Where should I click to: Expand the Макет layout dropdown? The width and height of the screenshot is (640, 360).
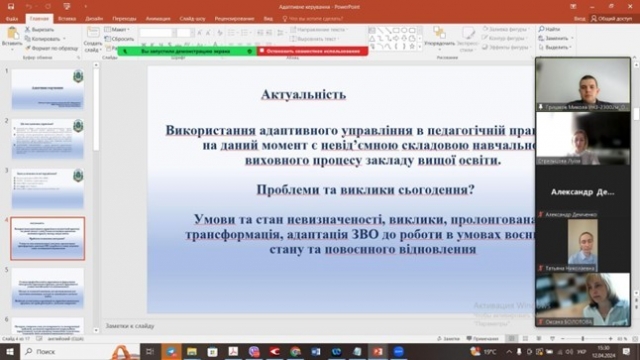pos(117,29)
